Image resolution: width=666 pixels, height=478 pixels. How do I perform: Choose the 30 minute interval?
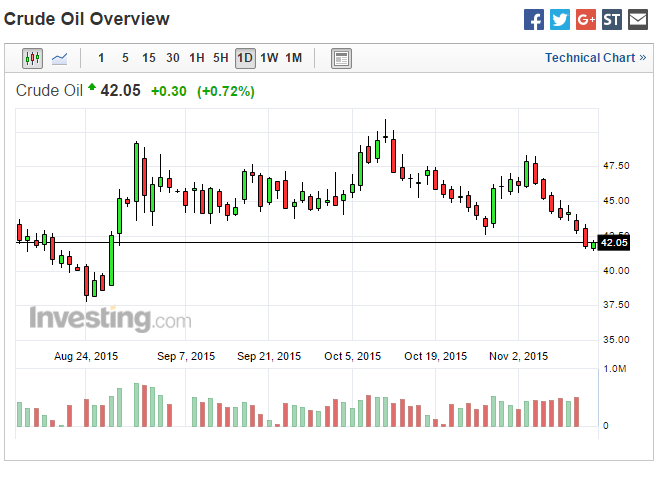coord(172,58)
